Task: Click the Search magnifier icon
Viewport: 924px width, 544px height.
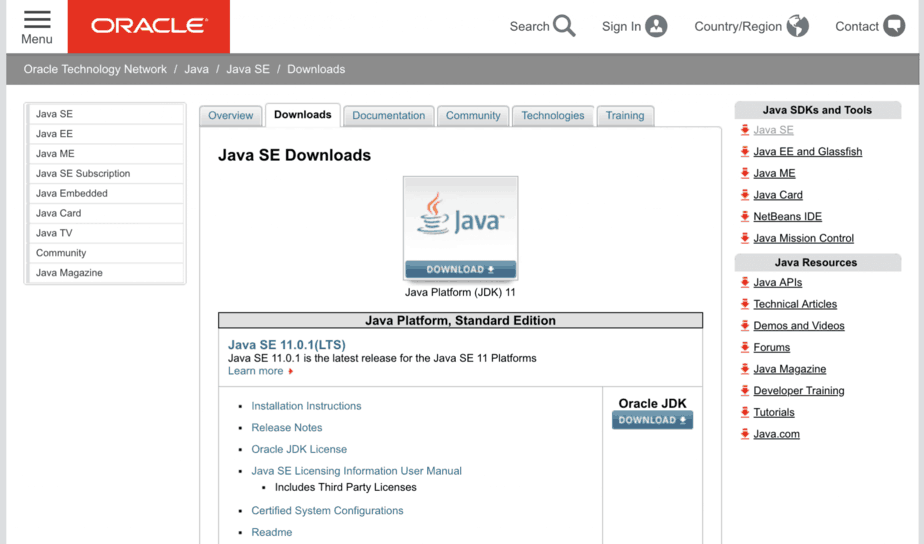Action: [x=564, y=26]
